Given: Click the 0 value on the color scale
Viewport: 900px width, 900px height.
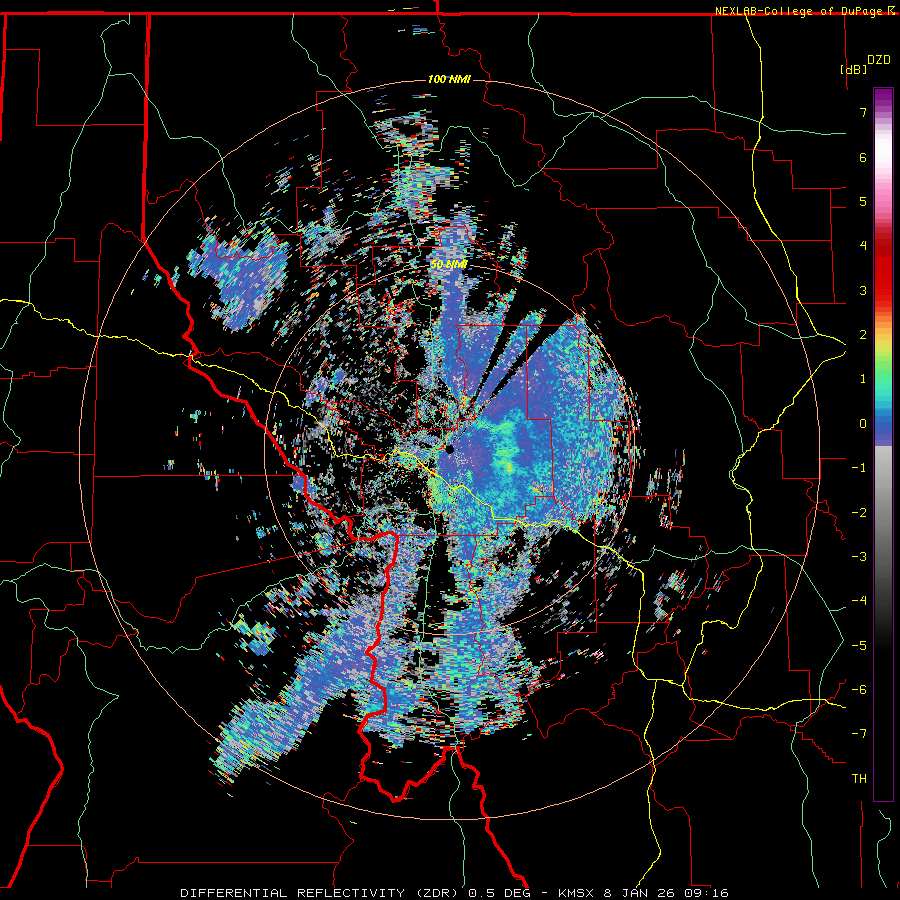Looking at the screenshot, I should [863, 424].
